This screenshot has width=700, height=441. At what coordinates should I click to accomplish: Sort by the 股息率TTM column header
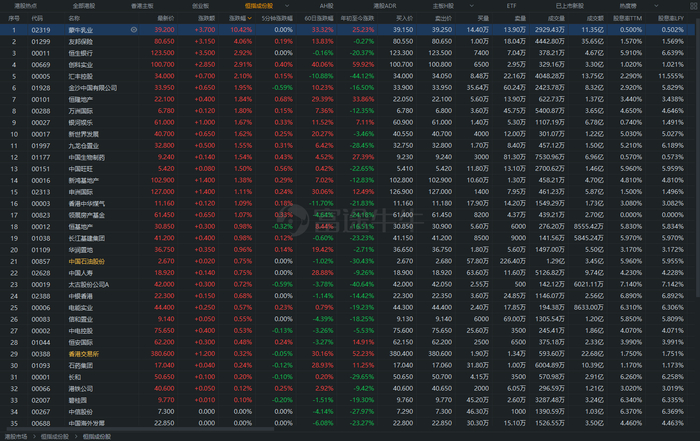628,18
